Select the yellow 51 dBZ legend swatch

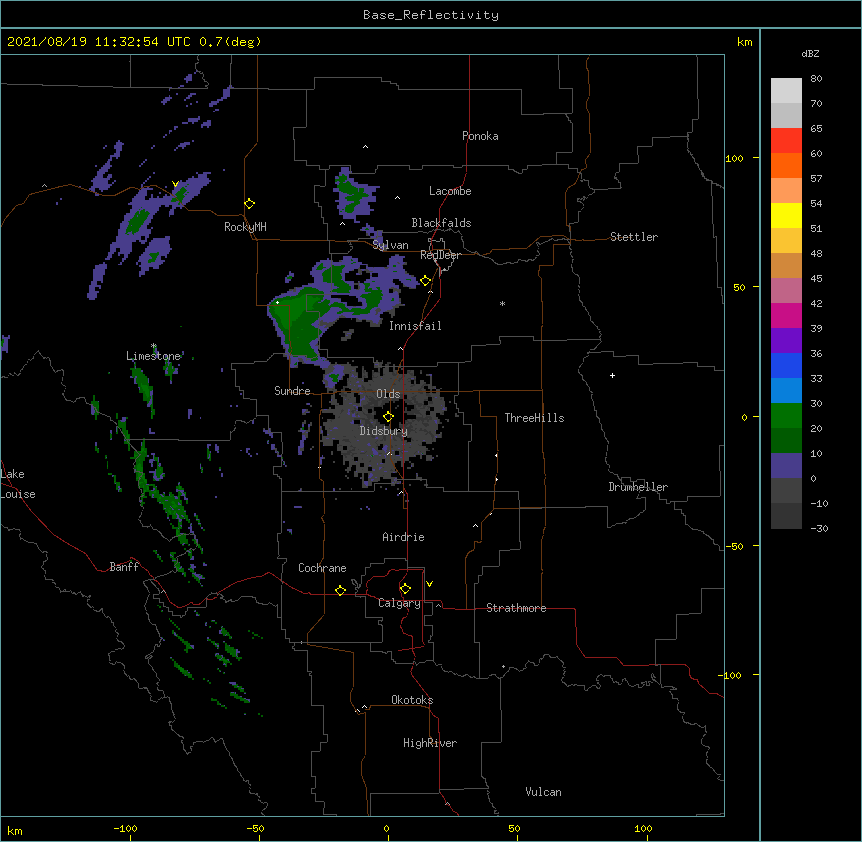[786, 215]
